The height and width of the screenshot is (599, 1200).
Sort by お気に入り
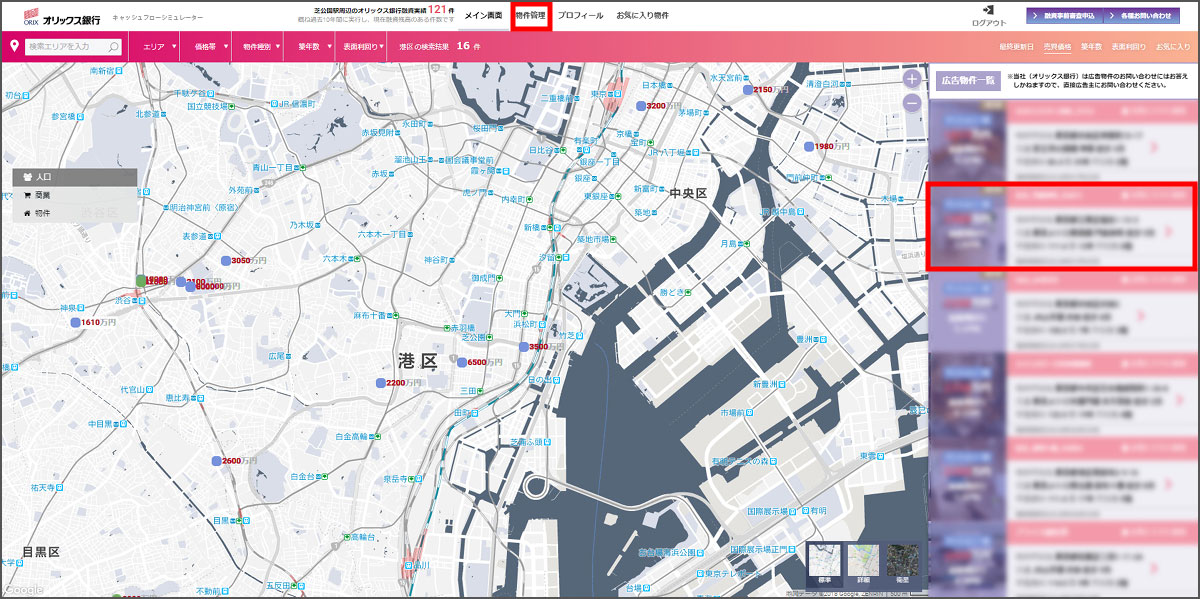coord(1172,47)
